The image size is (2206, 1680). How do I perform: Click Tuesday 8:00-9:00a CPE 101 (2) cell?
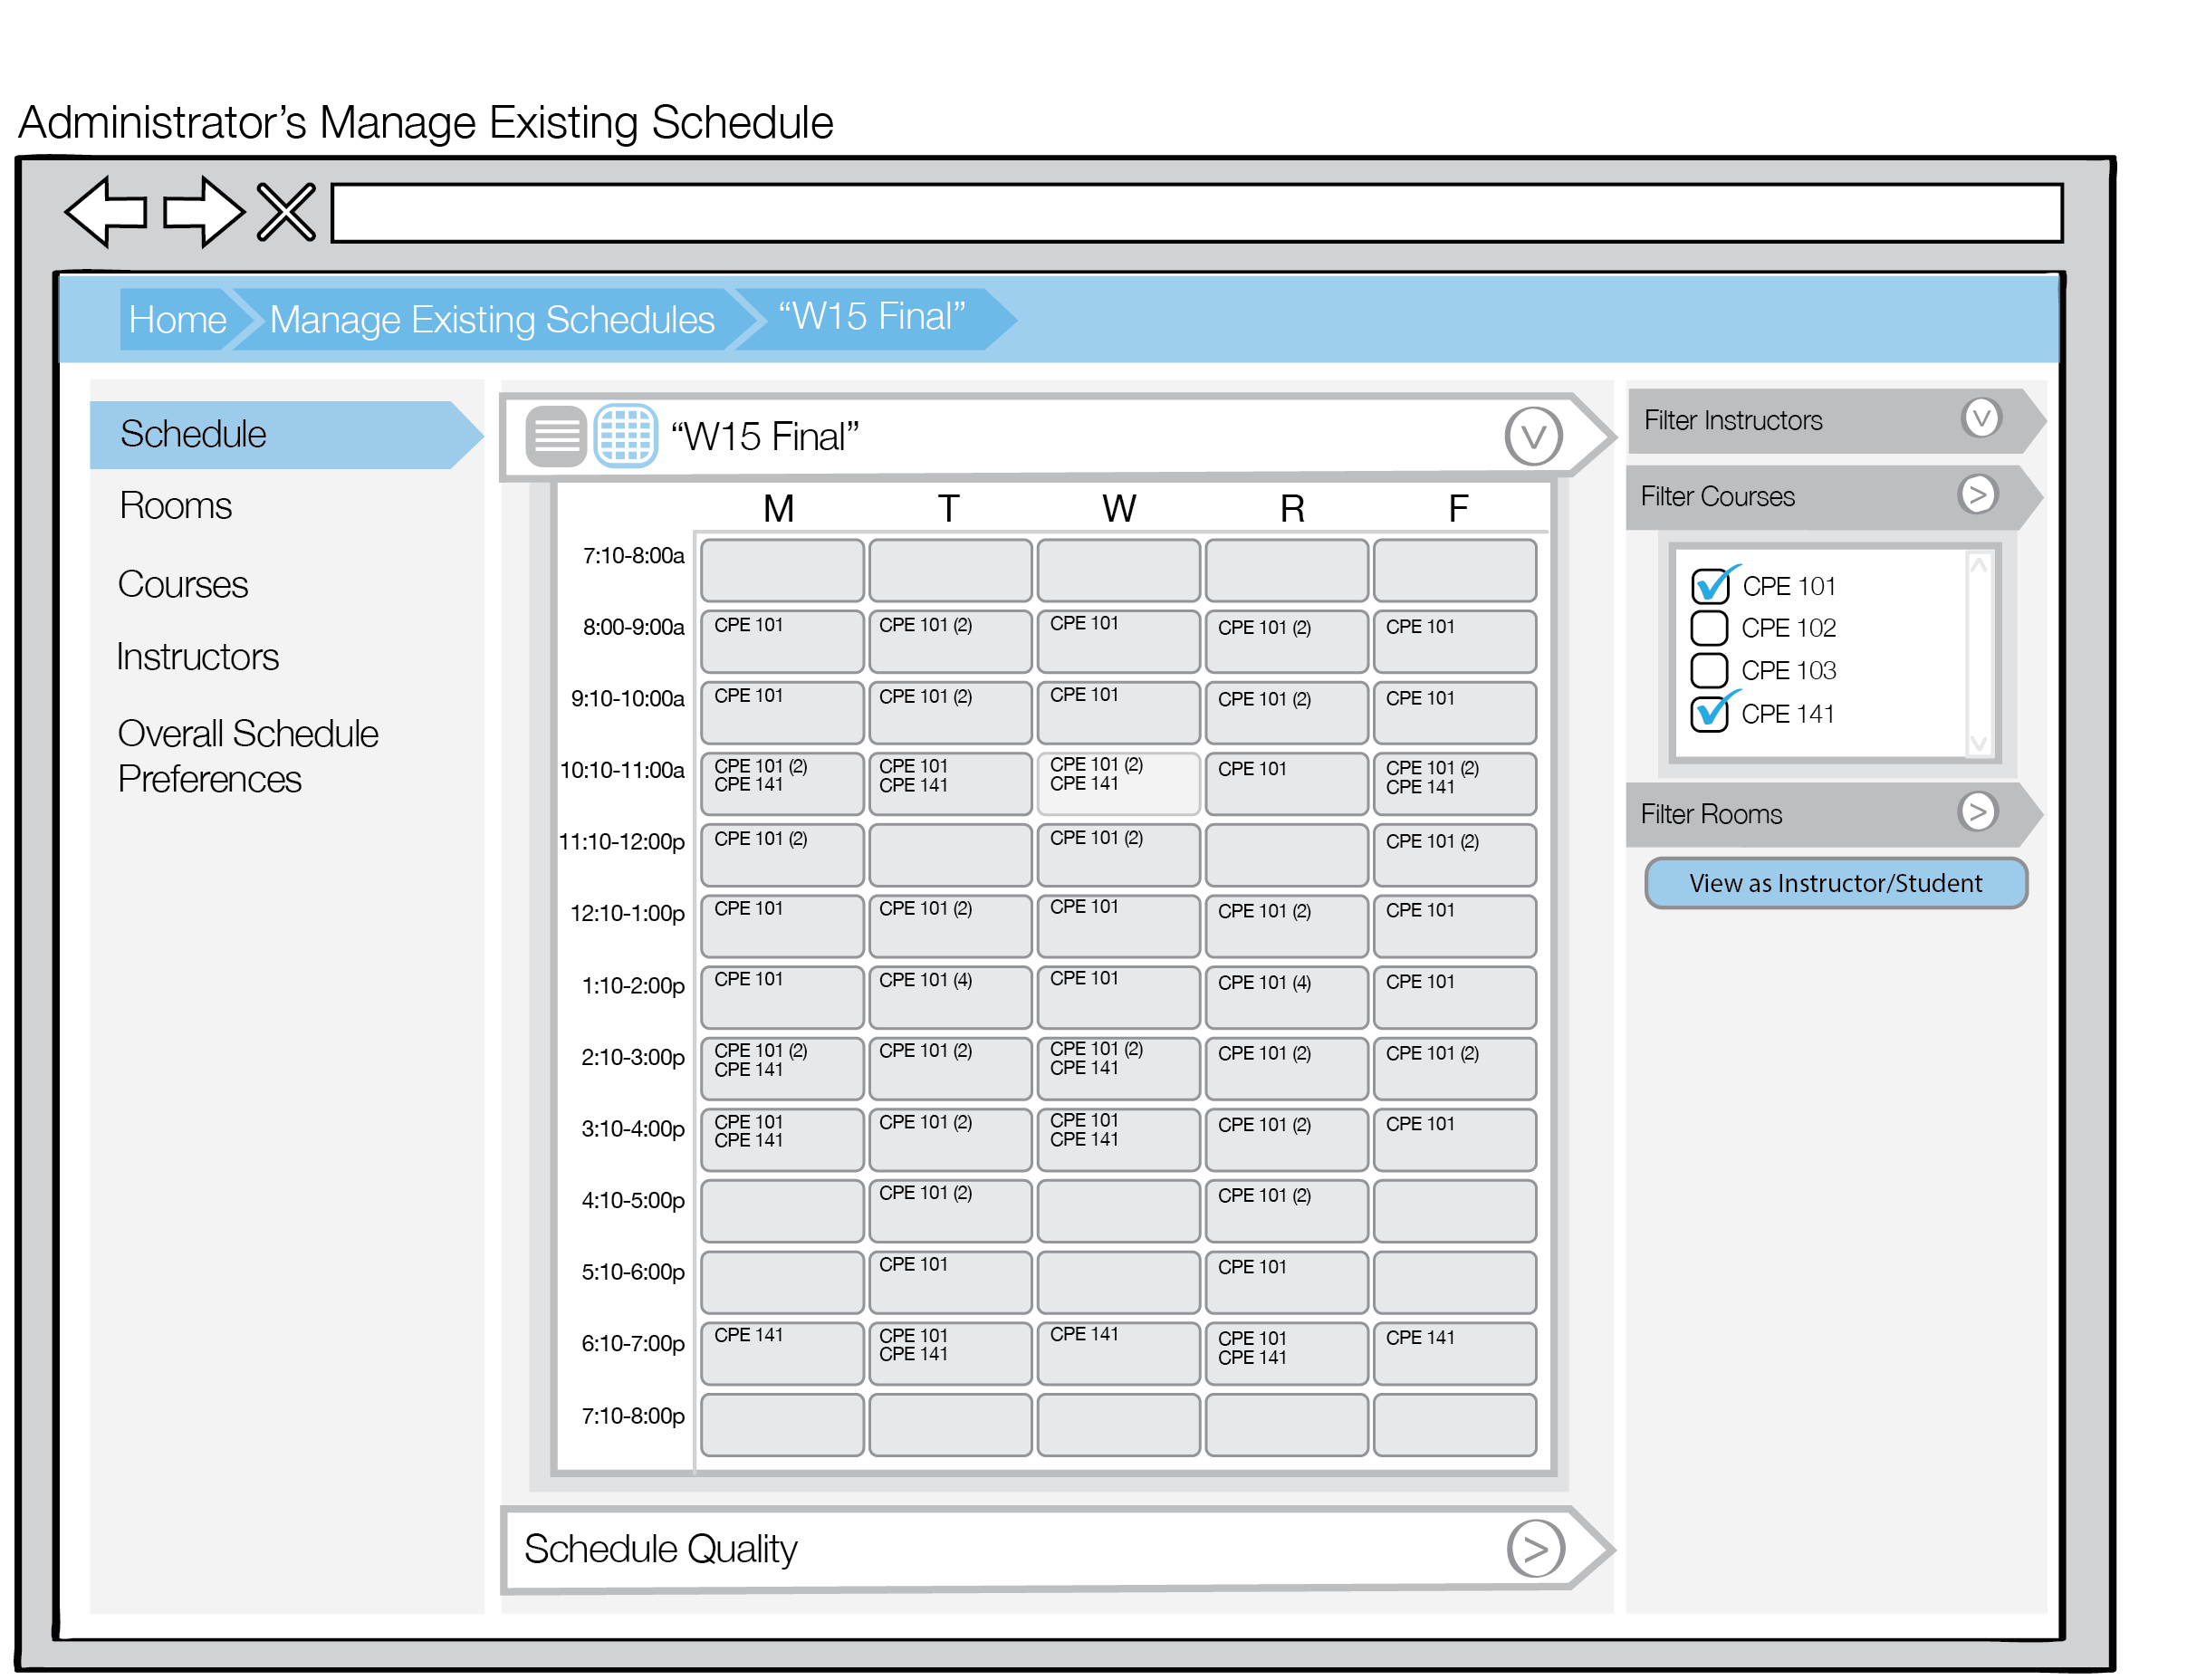click(950, 641)
